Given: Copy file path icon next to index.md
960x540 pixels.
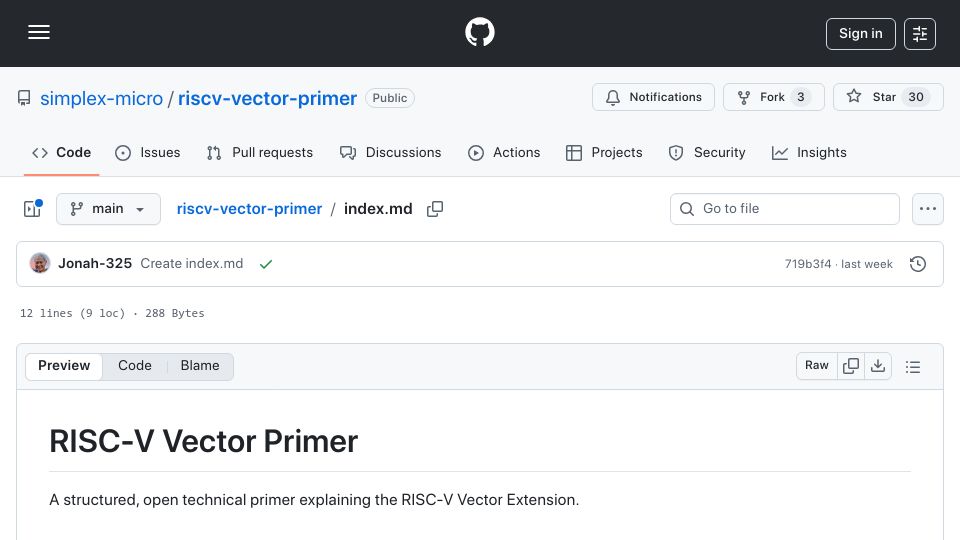Looking at the screenshot, I should click(435, 209).
